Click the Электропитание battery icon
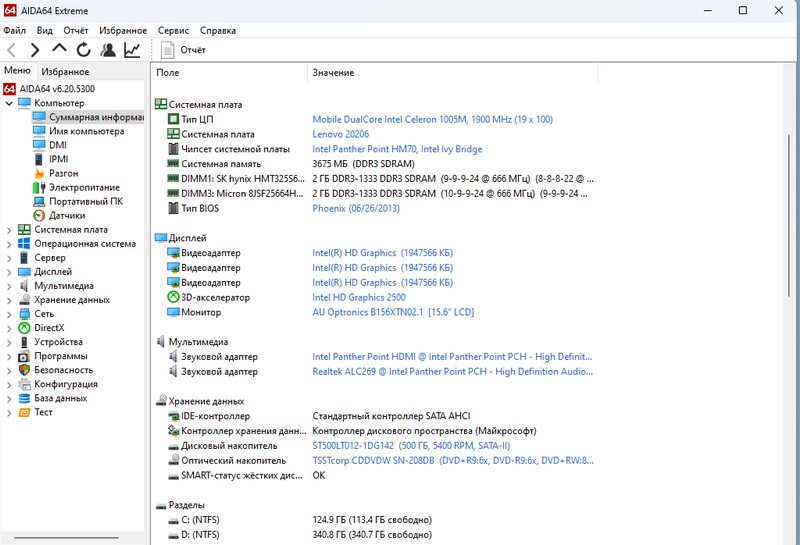 pyautogui.click(x=39, y=187)
